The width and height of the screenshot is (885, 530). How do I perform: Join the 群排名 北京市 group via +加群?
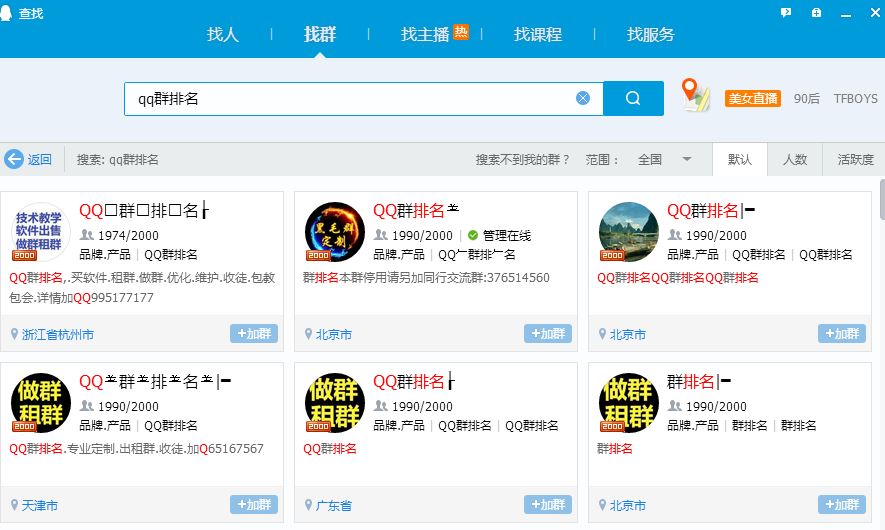[x=842, y=505]
